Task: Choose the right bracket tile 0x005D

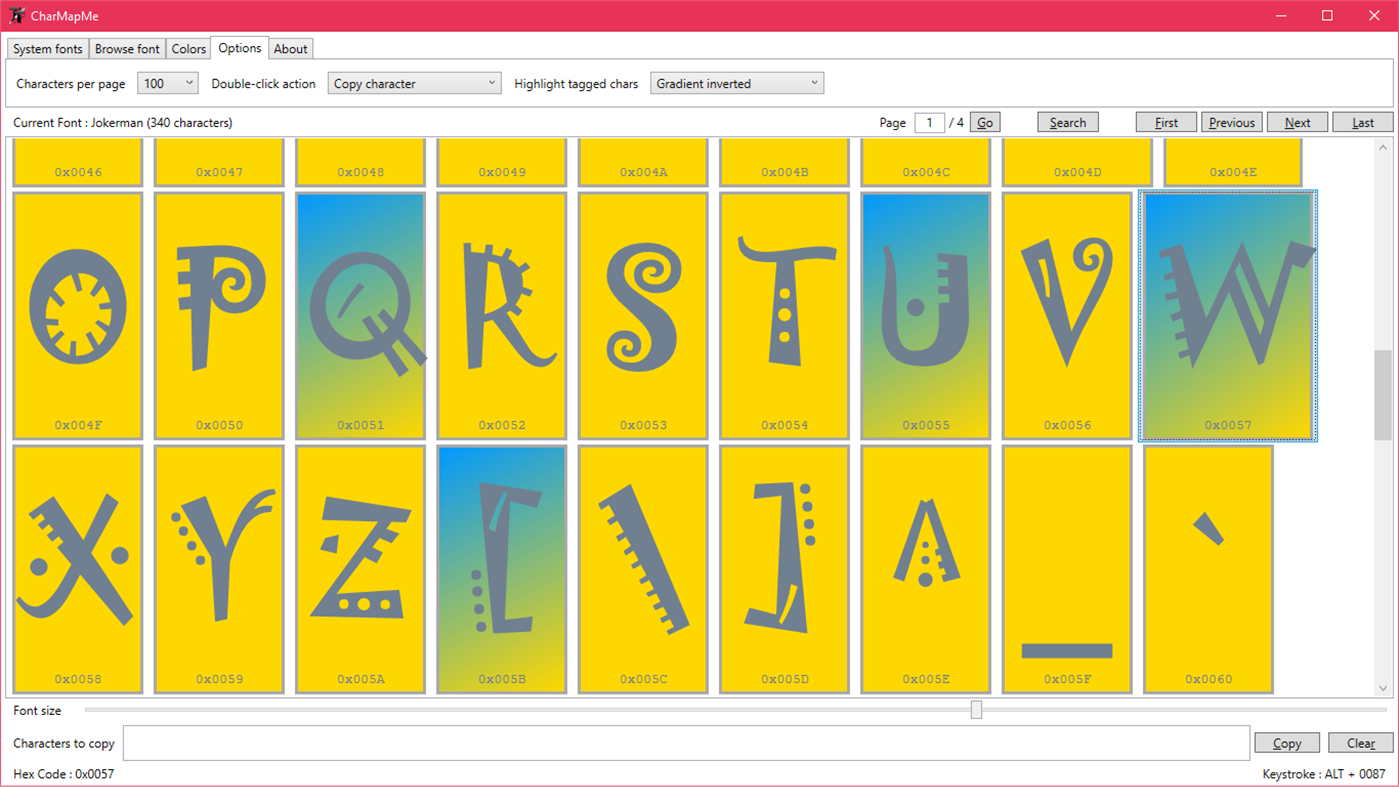Action: point(785,569)
